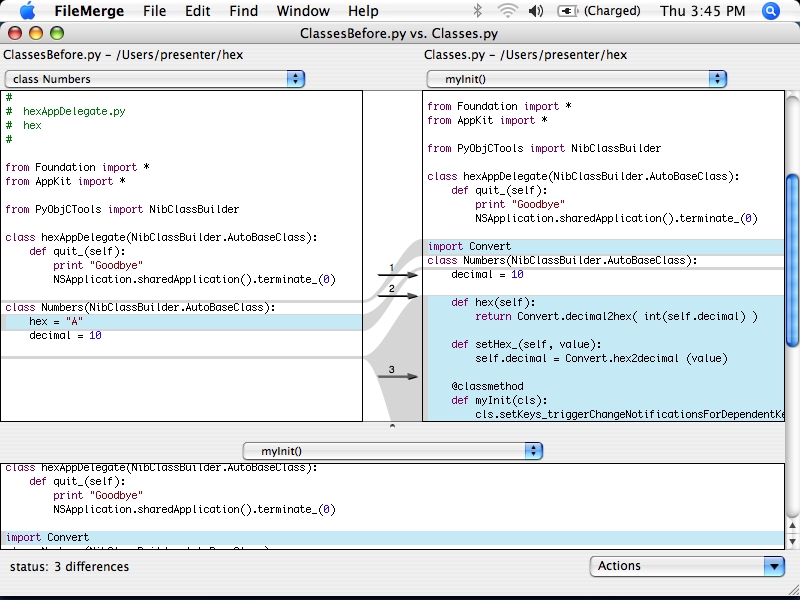Click the import Convert line in merged pane
This screenshot has height=600, width=800.
tap(392, 537)
